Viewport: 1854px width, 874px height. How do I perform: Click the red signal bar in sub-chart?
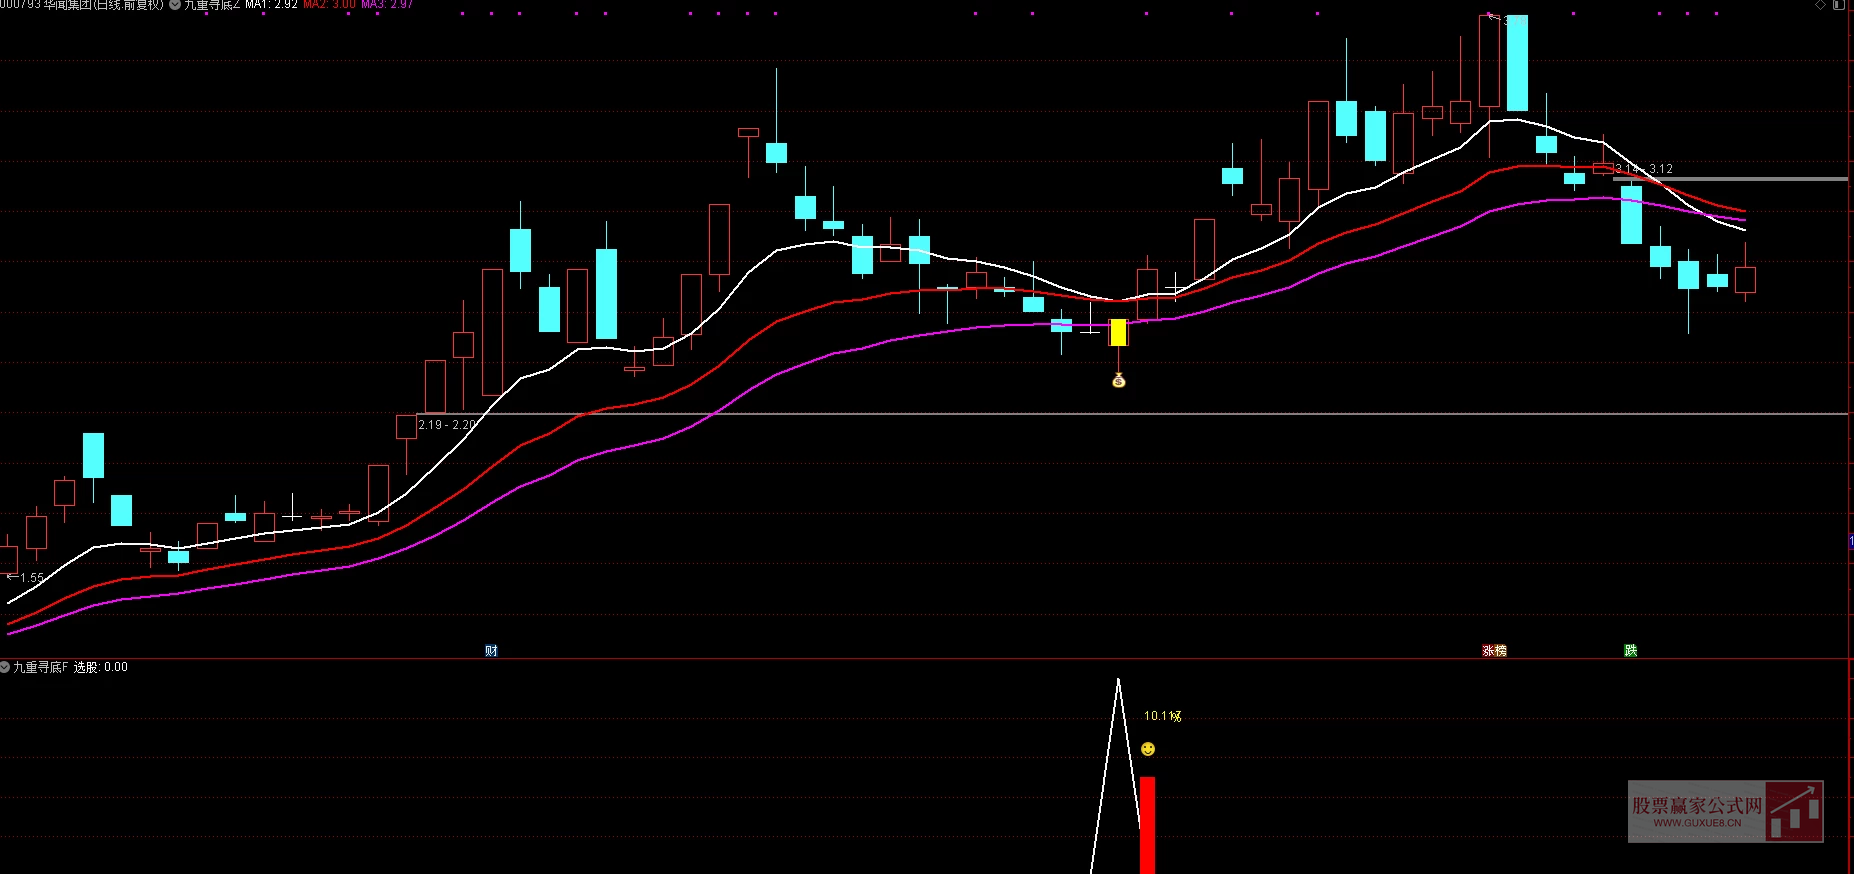(x=1147, y=824)
